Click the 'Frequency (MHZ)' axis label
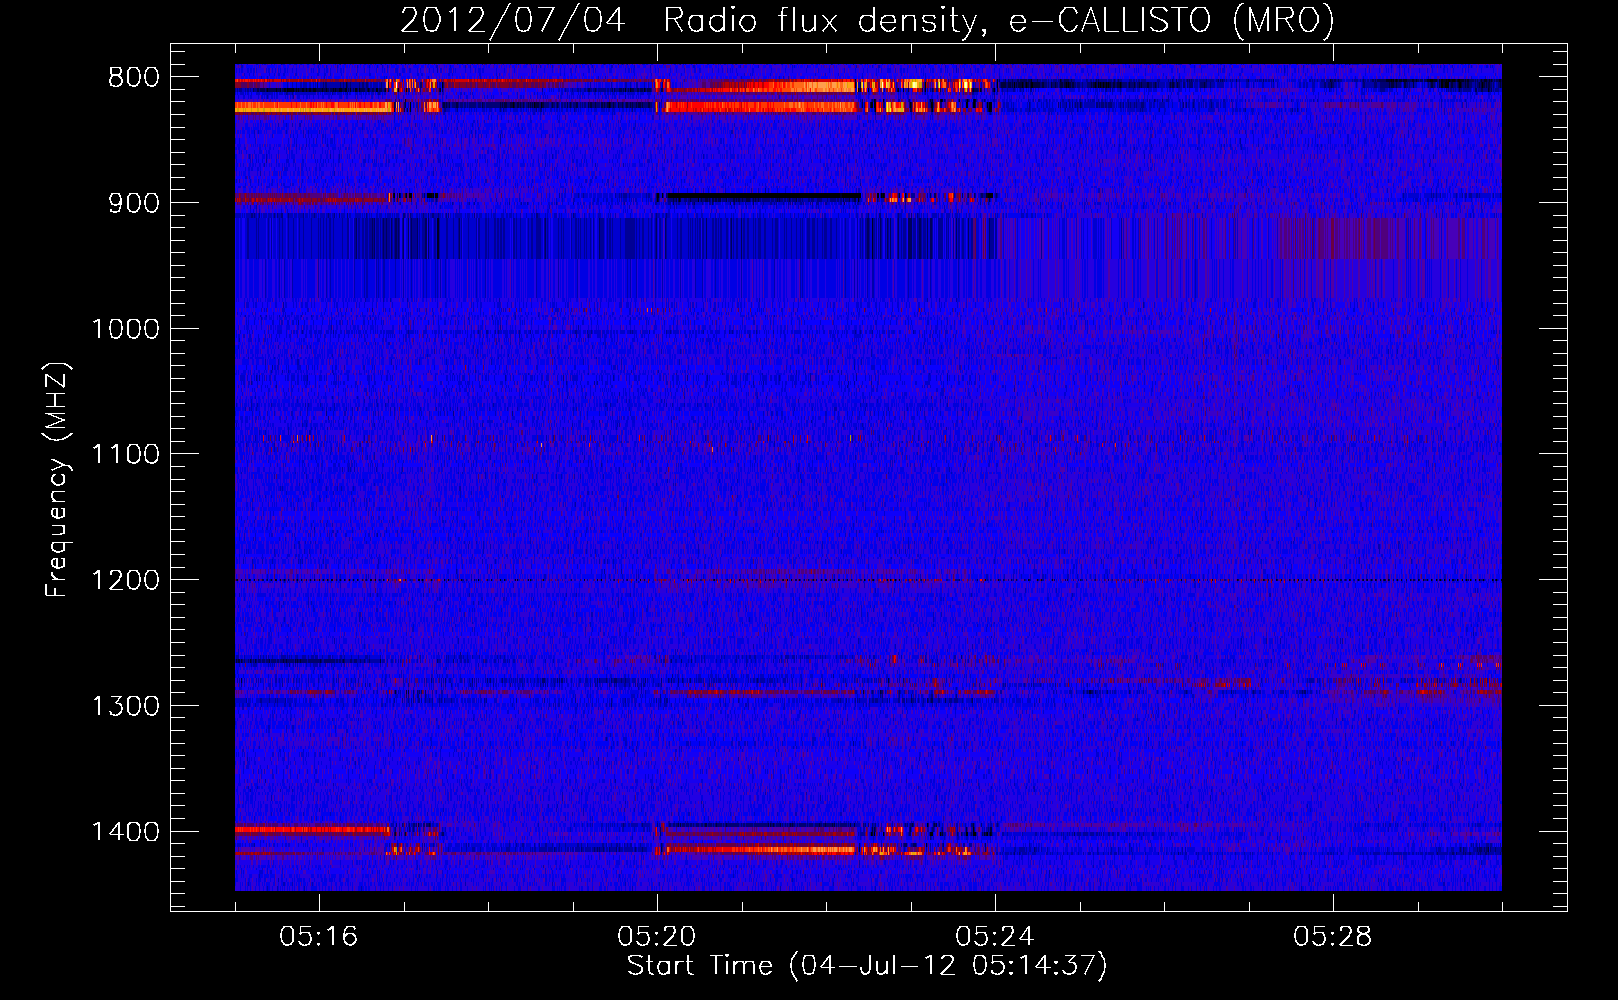 coord(58,479)
